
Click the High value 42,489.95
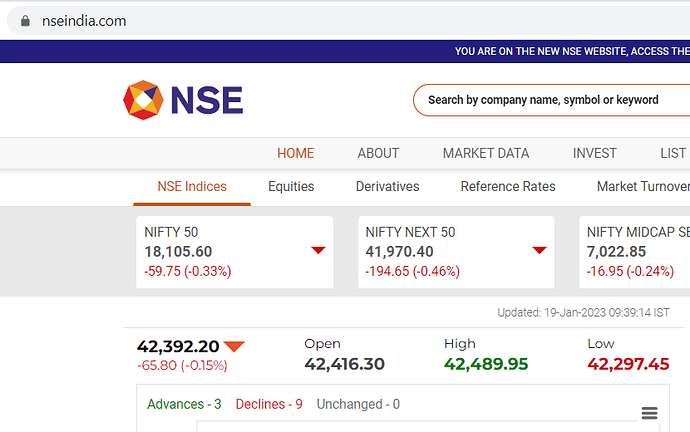[486, 364]
